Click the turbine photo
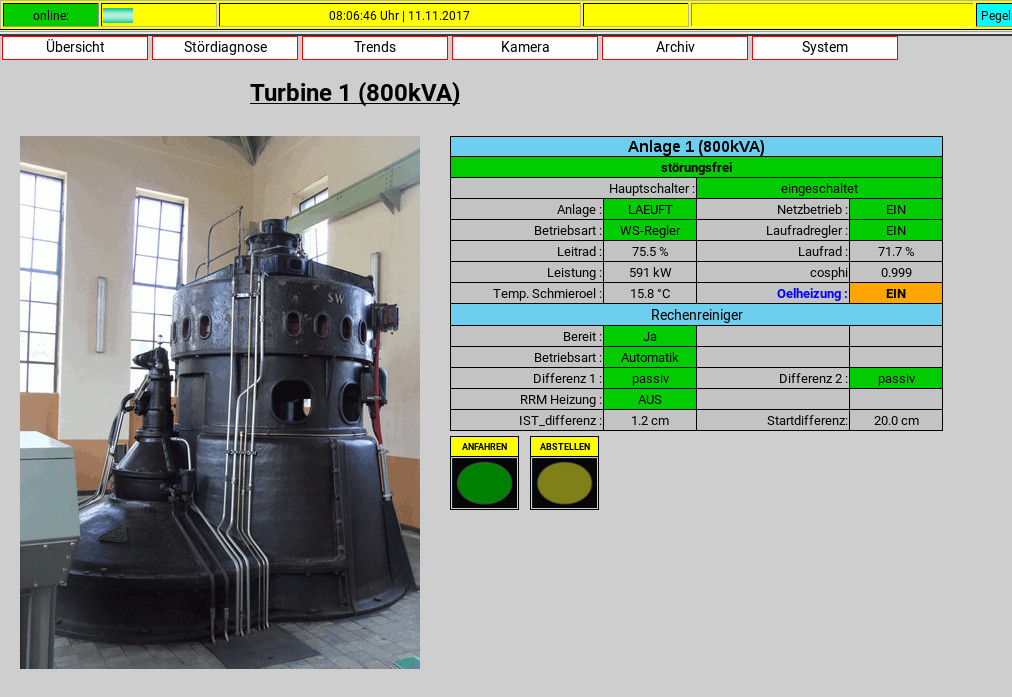This screenshot has width=1012, height=697. [220, 402]
